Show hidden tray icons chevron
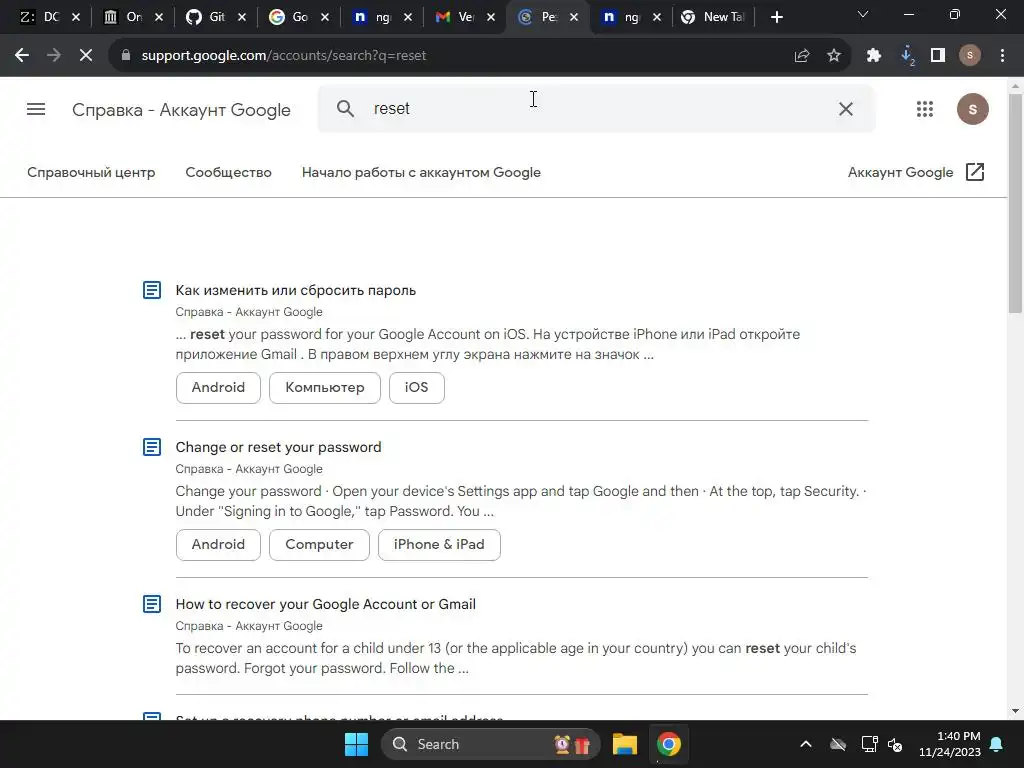1024x768 pixels. coord(806,744)
